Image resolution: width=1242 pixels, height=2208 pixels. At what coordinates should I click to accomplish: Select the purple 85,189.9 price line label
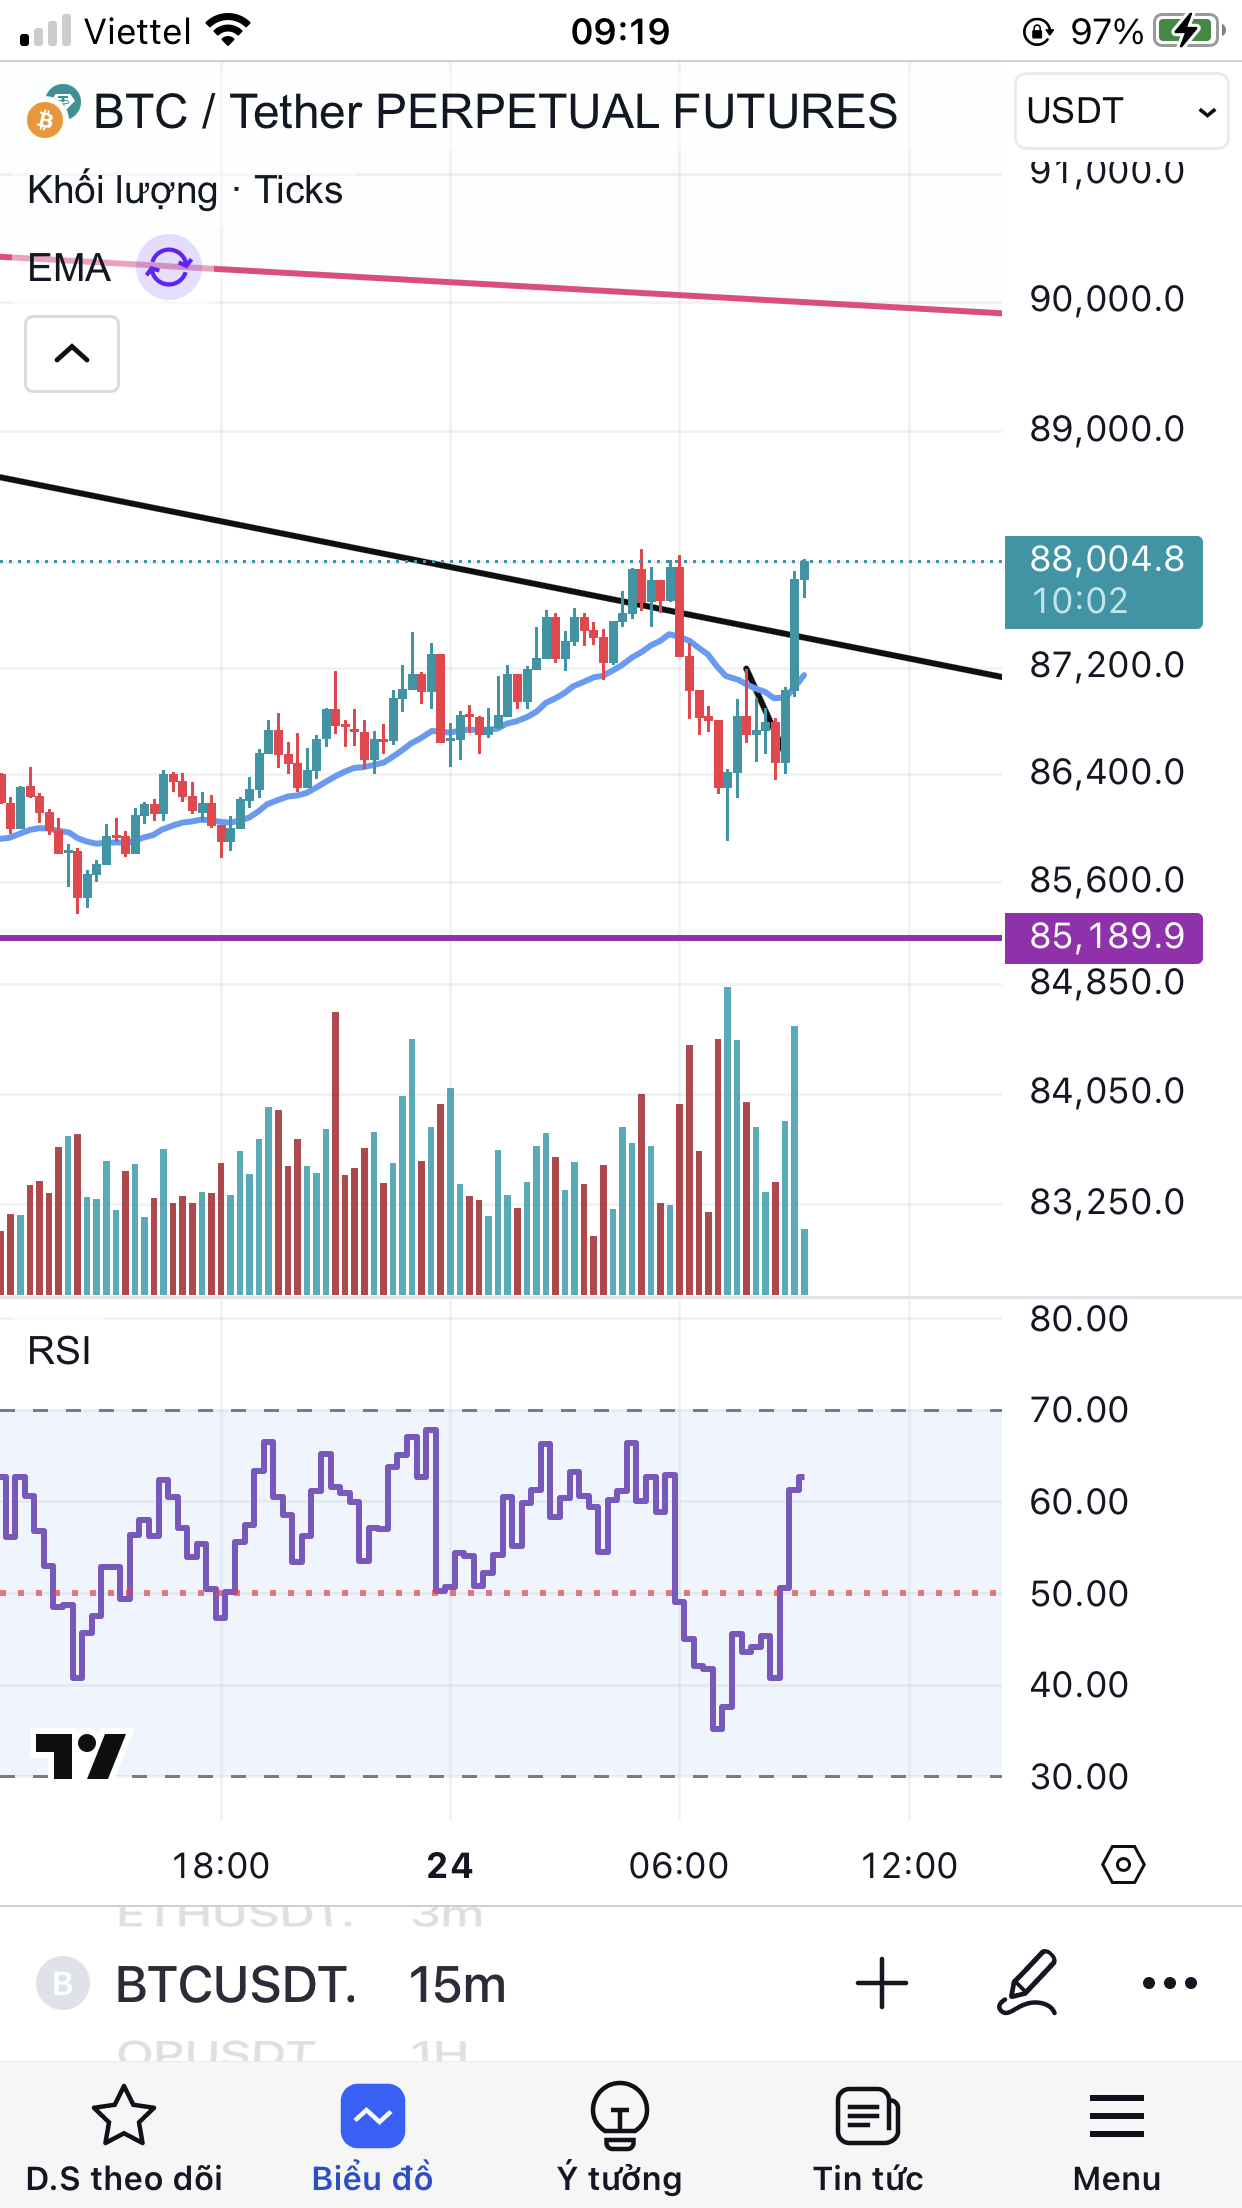pyautogui.click(x=1104, y=937)
